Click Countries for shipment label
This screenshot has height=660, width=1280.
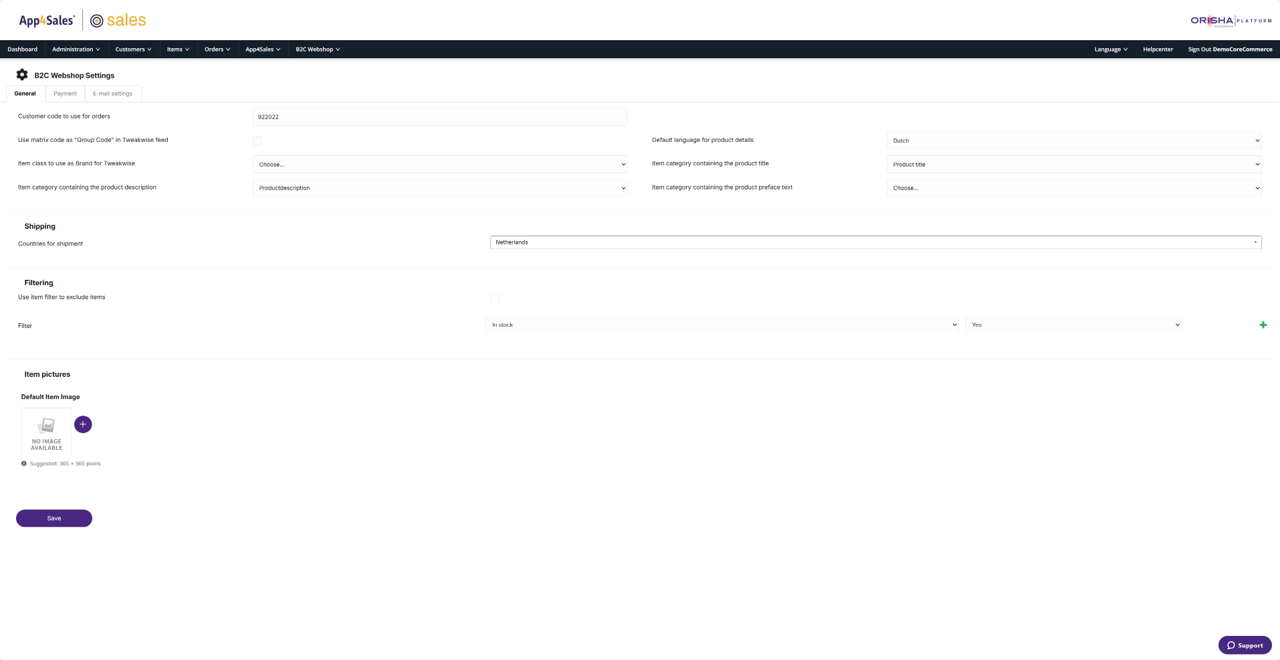tap(50, 244)
